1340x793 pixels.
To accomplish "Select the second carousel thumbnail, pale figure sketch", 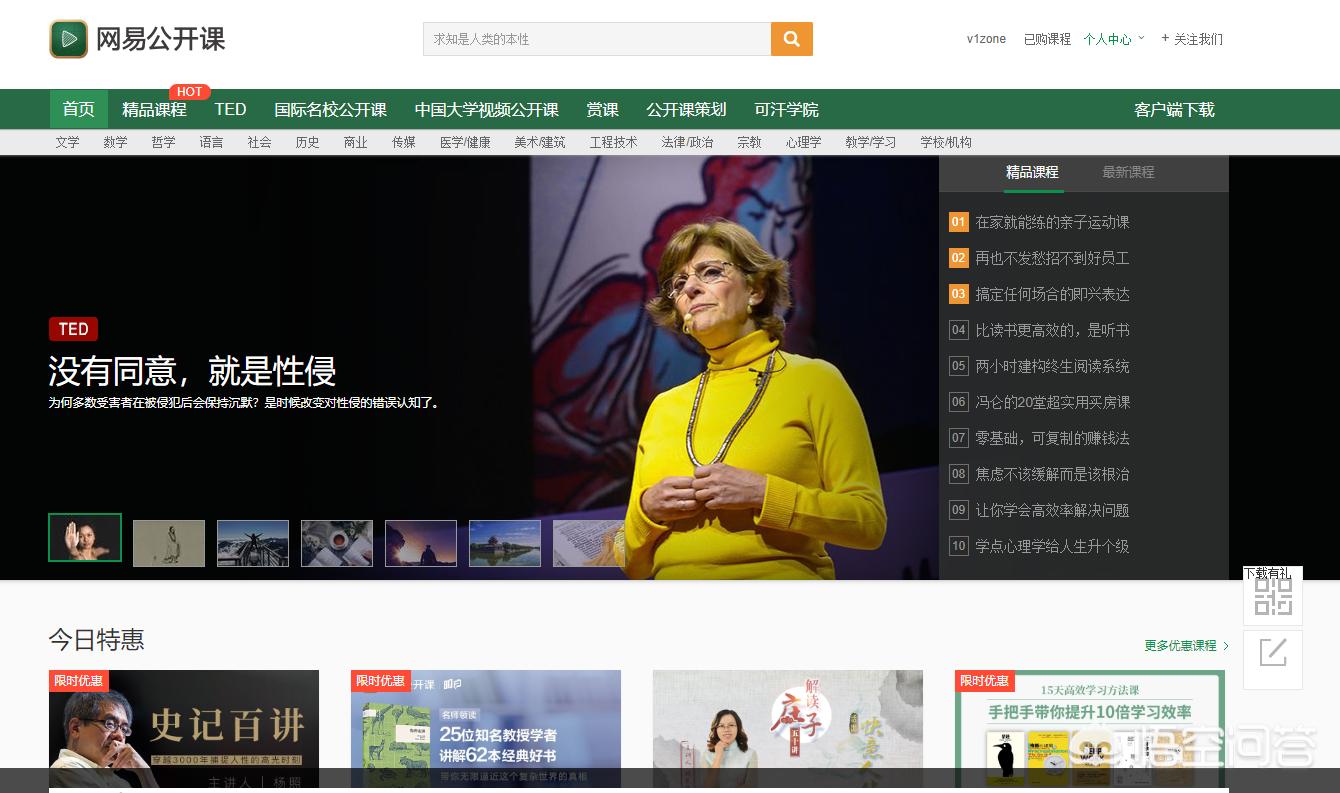I will pos(169,543).
